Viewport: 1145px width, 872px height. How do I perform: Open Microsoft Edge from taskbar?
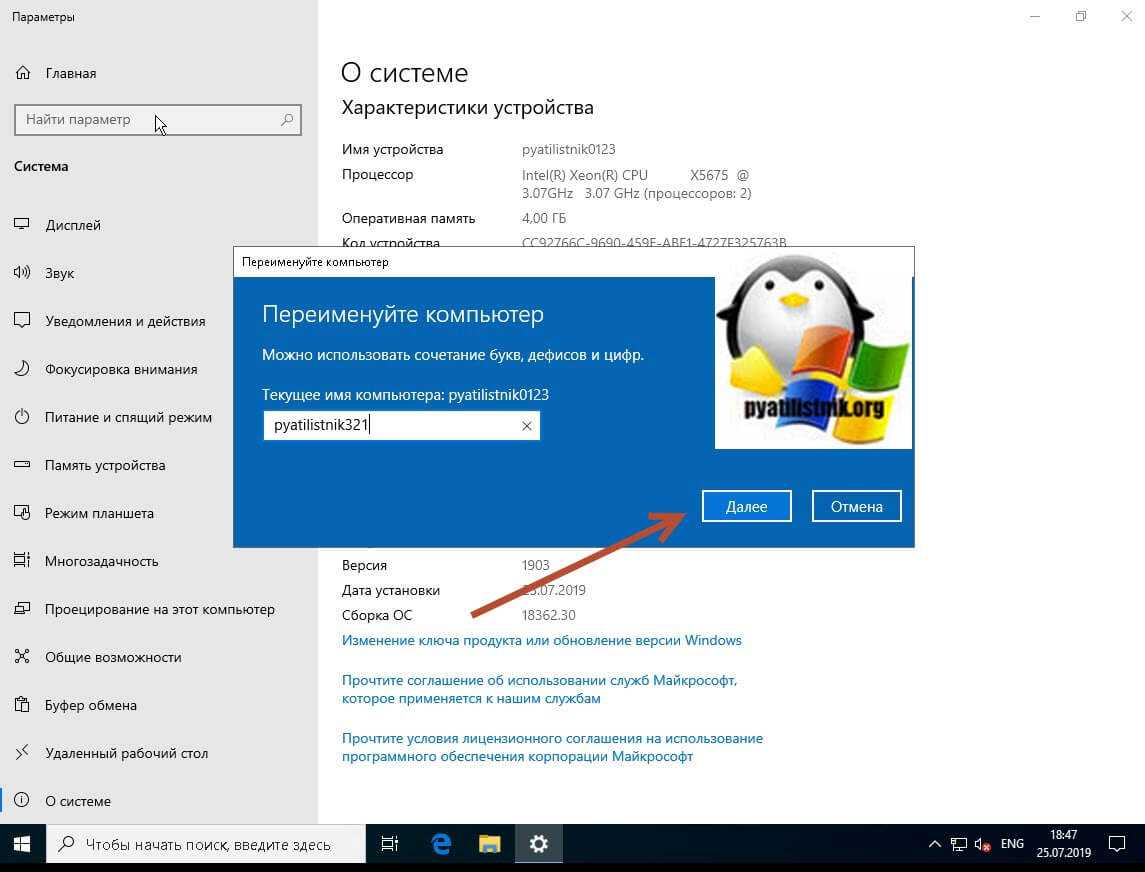click(441, 844)
